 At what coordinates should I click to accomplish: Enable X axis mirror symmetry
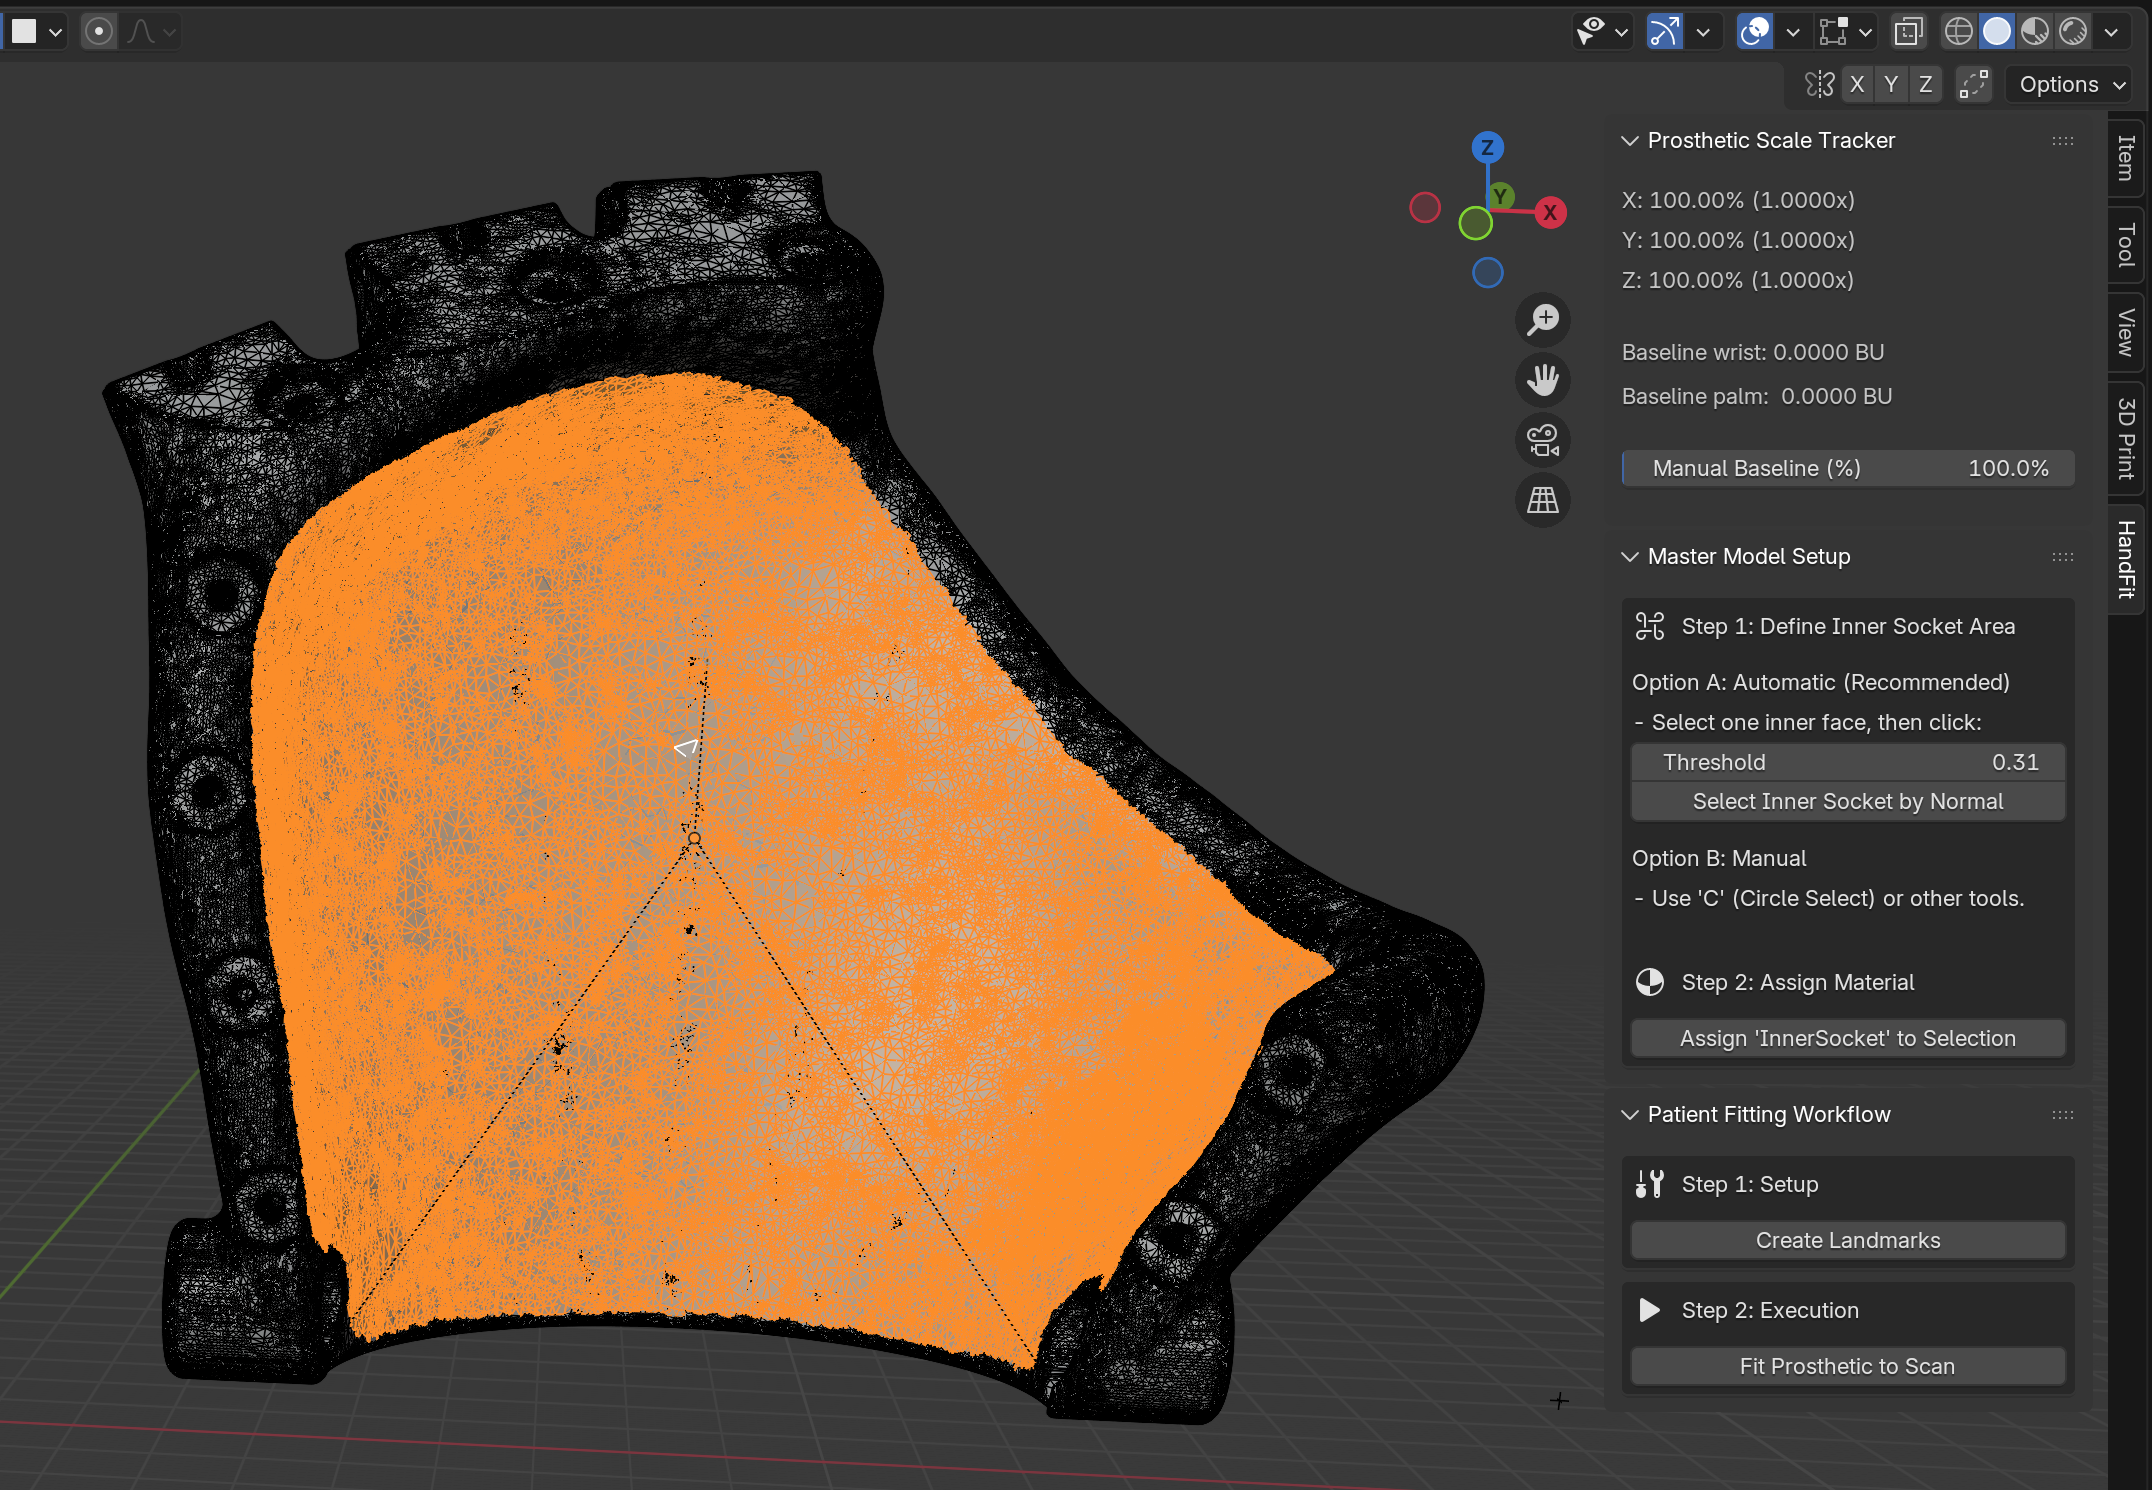(x=1857, y=84)
